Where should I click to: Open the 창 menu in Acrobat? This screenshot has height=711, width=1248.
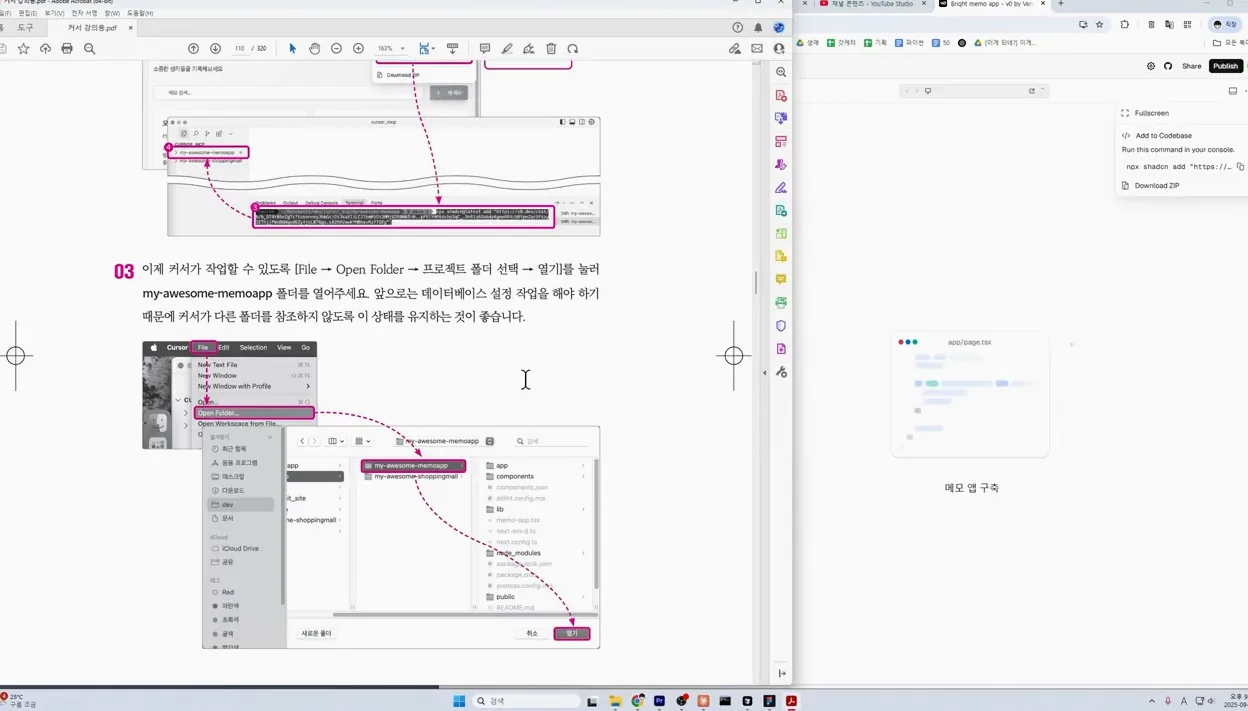(x=112, y=13)
